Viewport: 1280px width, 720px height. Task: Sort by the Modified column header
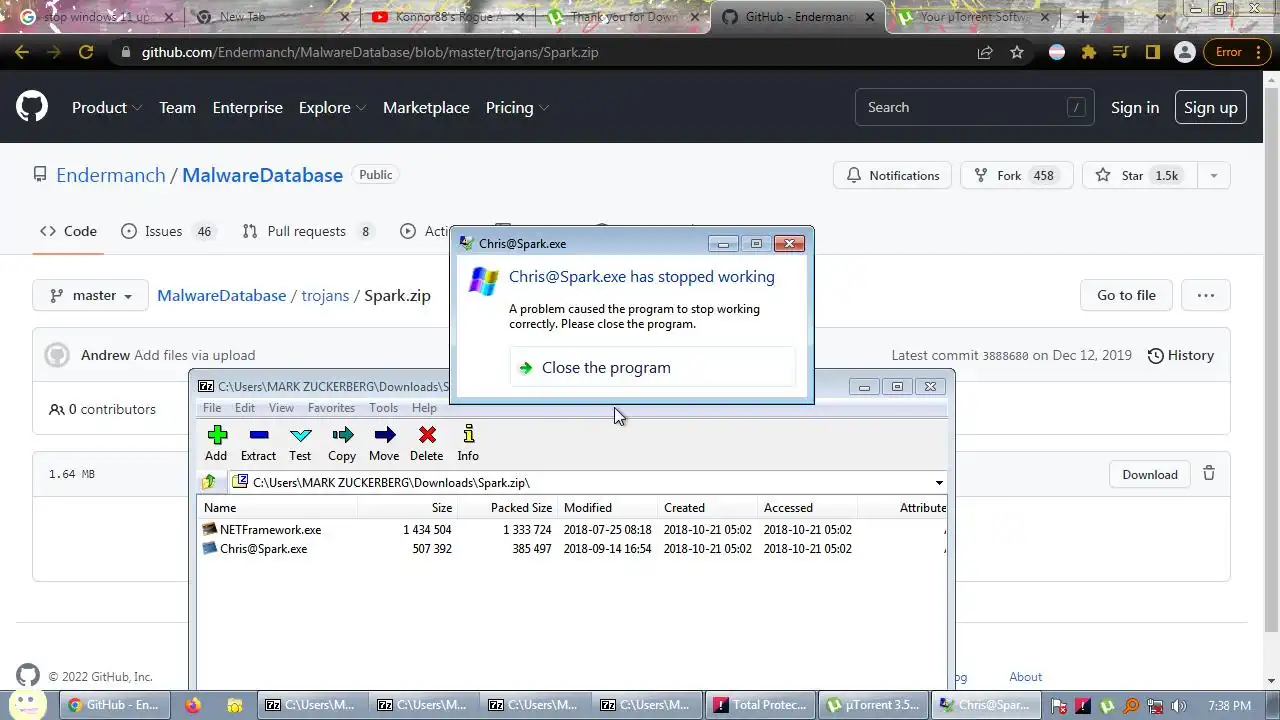pos(607,507)
